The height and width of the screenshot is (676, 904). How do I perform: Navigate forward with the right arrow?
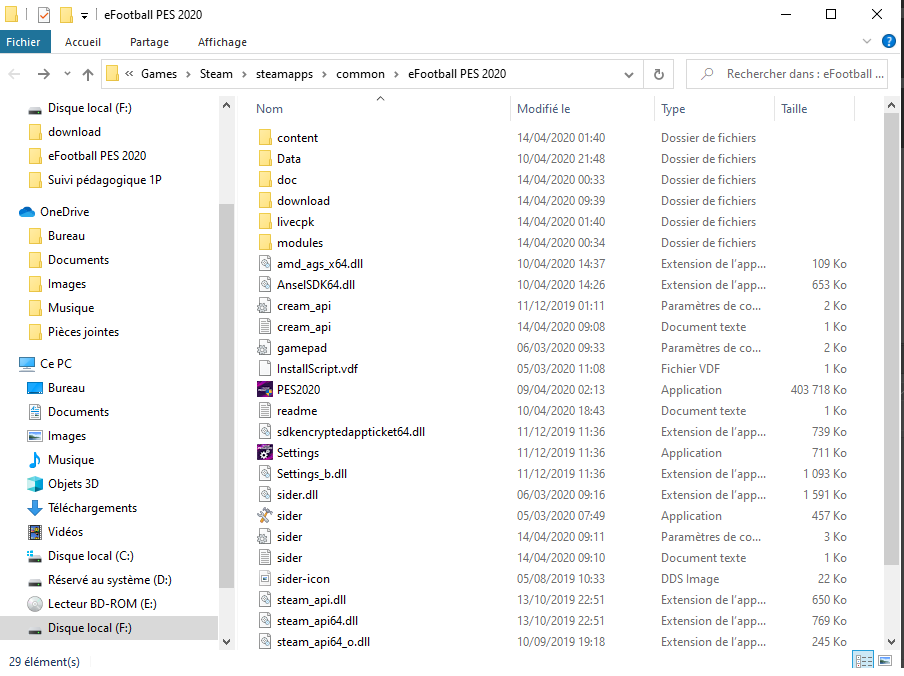(x=43, y=74)
